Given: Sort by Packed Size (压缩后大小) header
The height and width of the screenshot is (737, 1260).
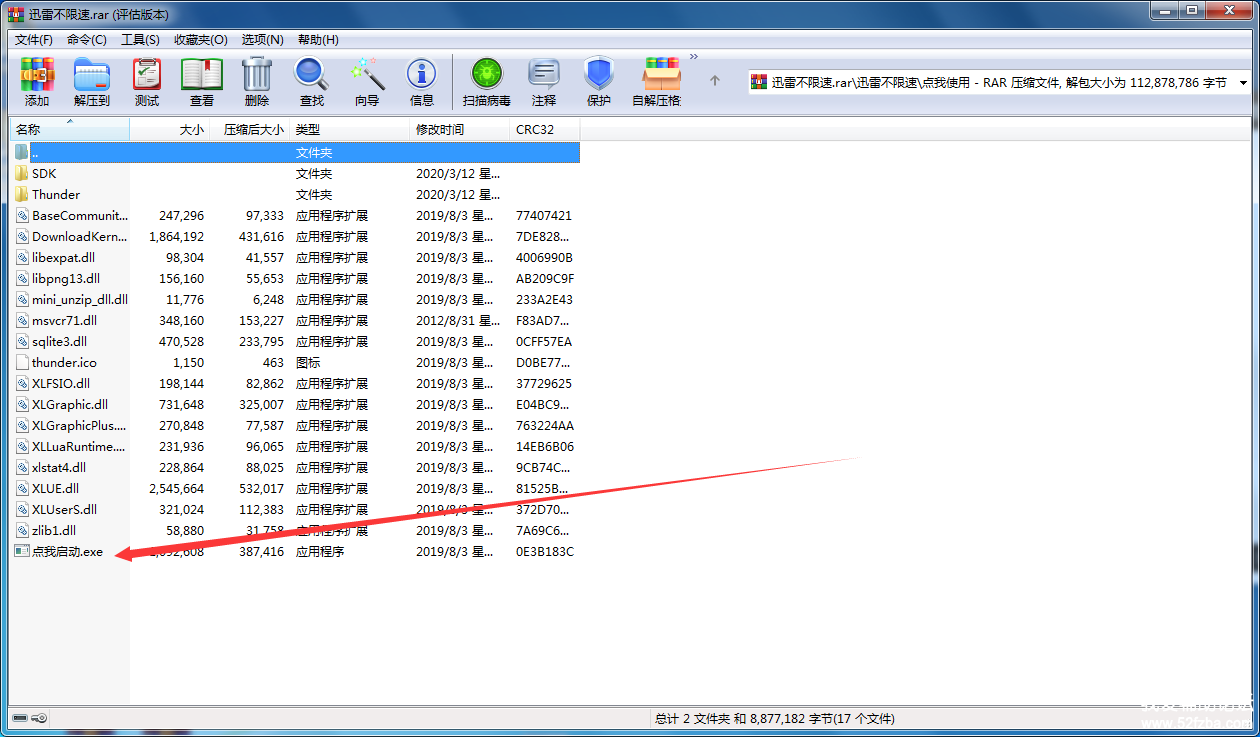Looking at the screenshot, I should pos(250,130).
